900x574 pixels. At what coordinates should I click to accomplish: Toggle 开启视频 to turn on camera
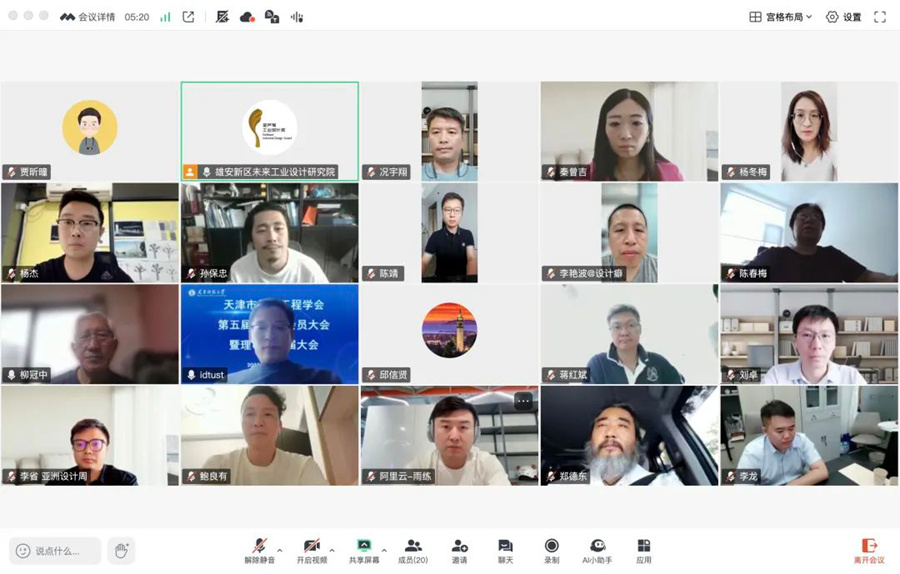click(311, 550)
